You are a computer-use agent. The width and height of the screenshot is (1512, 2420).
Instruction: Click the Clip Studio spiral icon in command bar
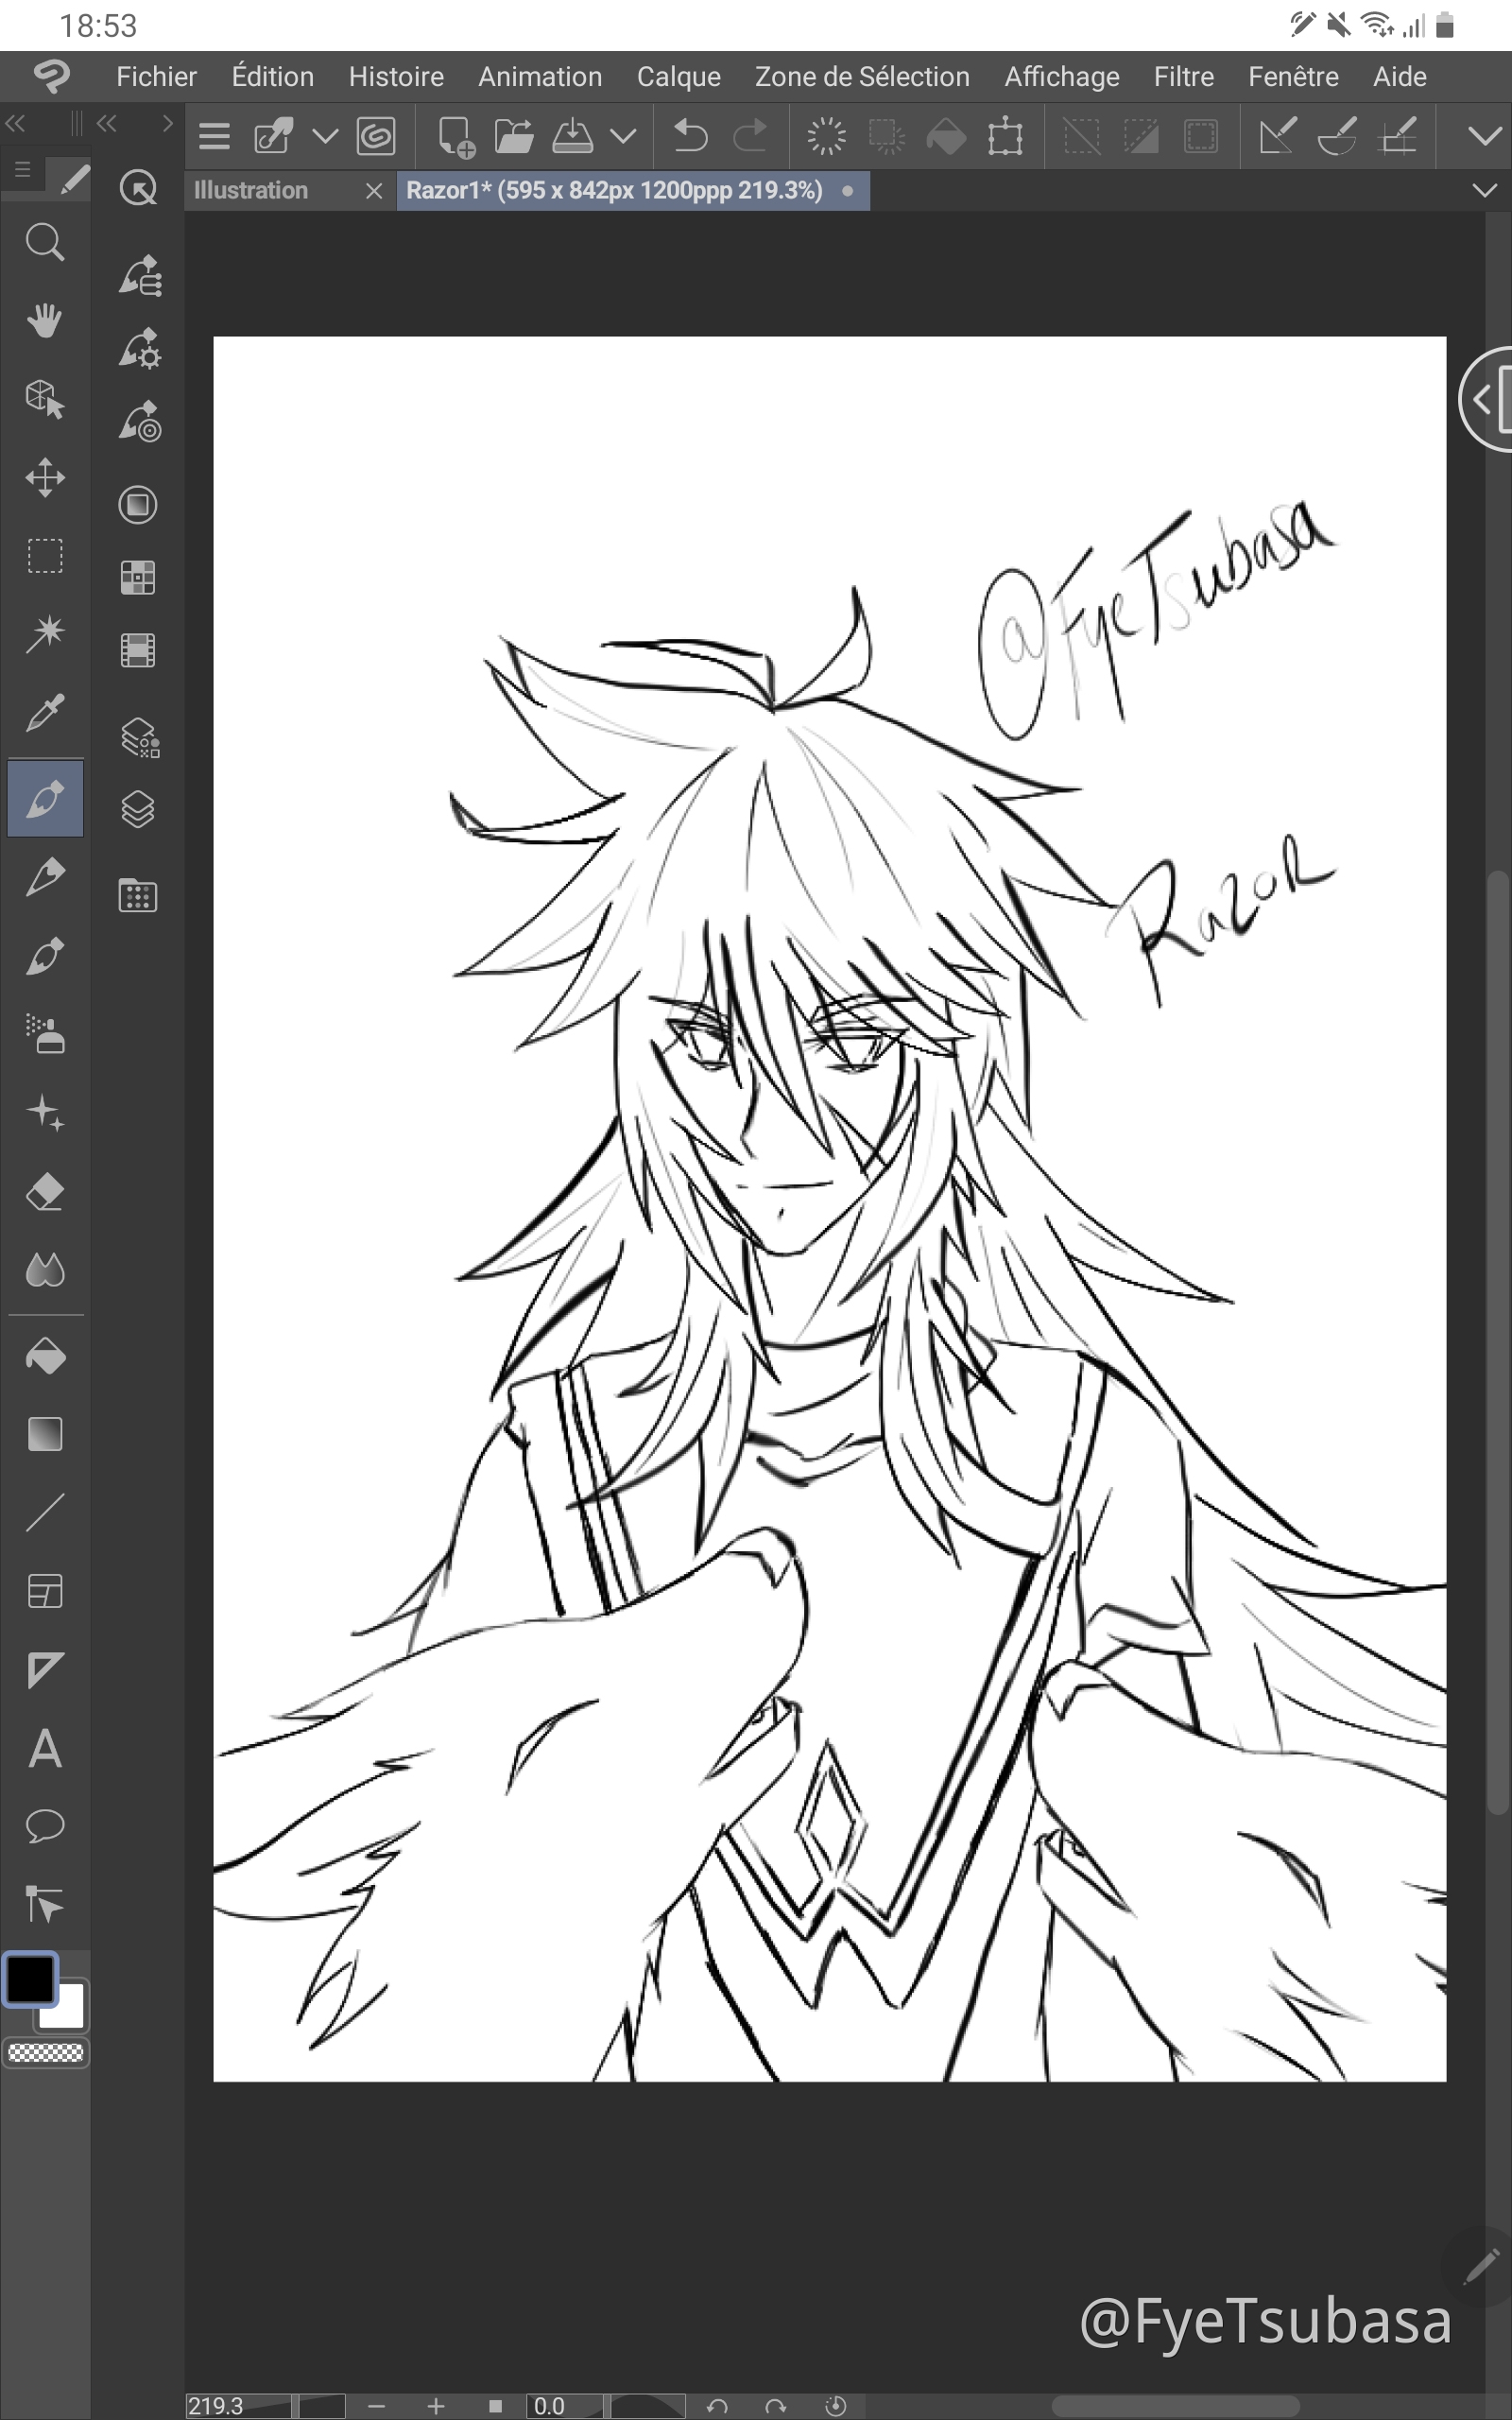[376, 136]
